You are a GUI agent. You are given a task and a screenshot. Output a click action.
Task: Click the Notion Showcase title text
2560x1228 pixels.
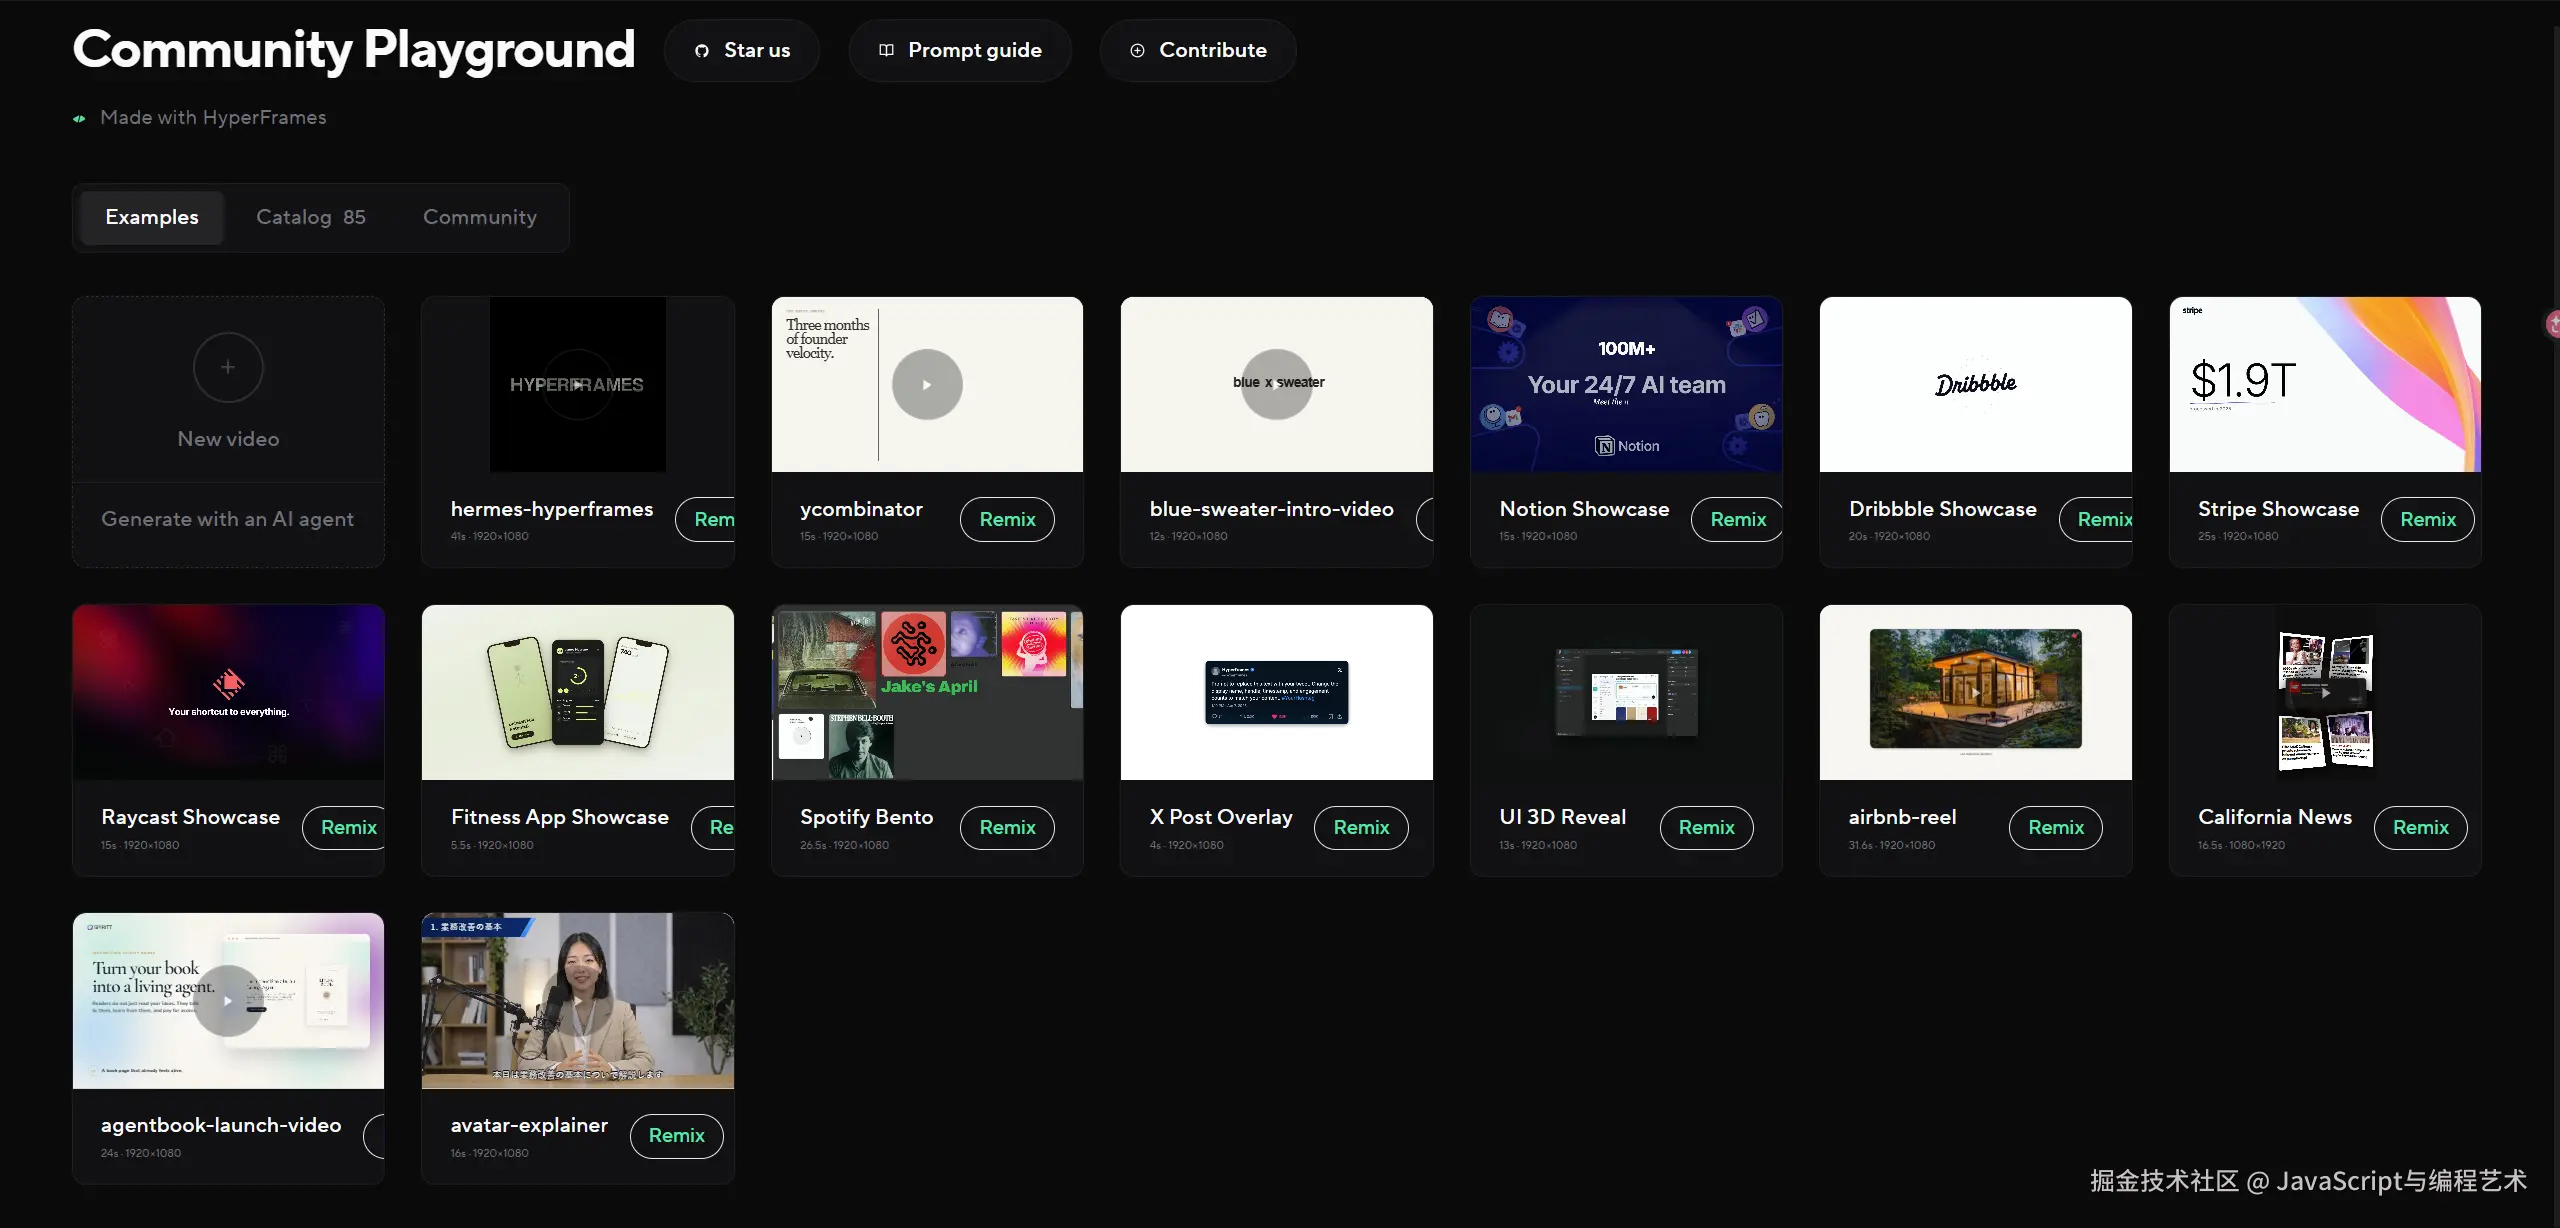pyautogui.click(x=1584, y=509)
